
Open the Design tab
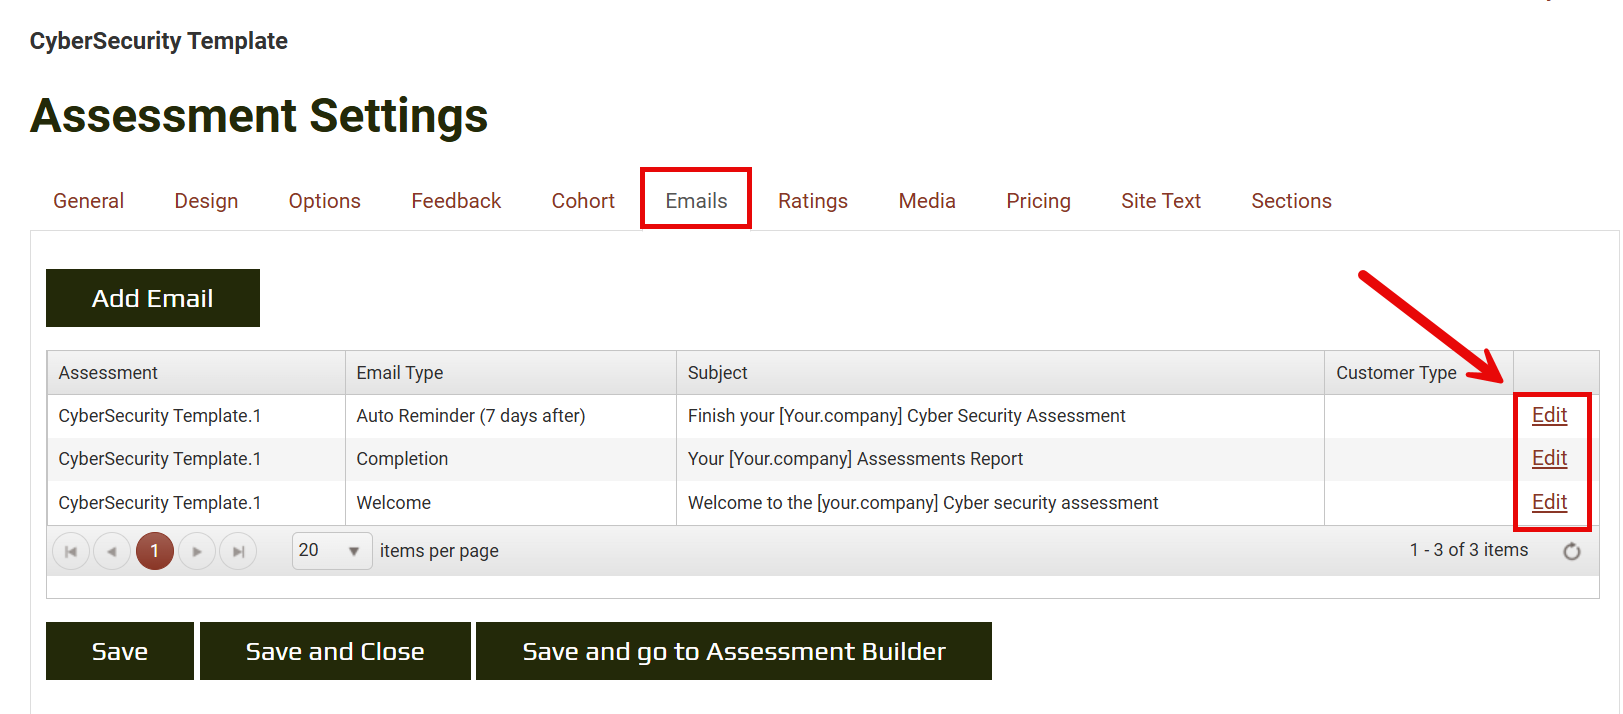coord(206,201)
